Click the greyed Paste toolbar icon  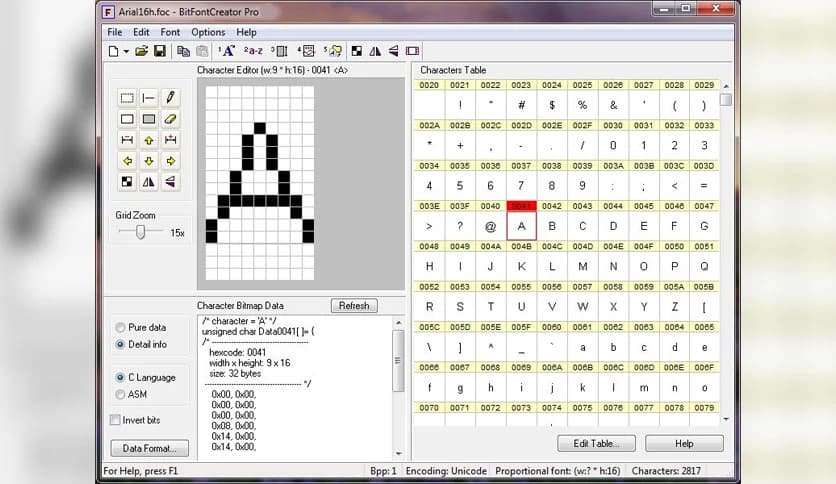(x=202, y=51)
